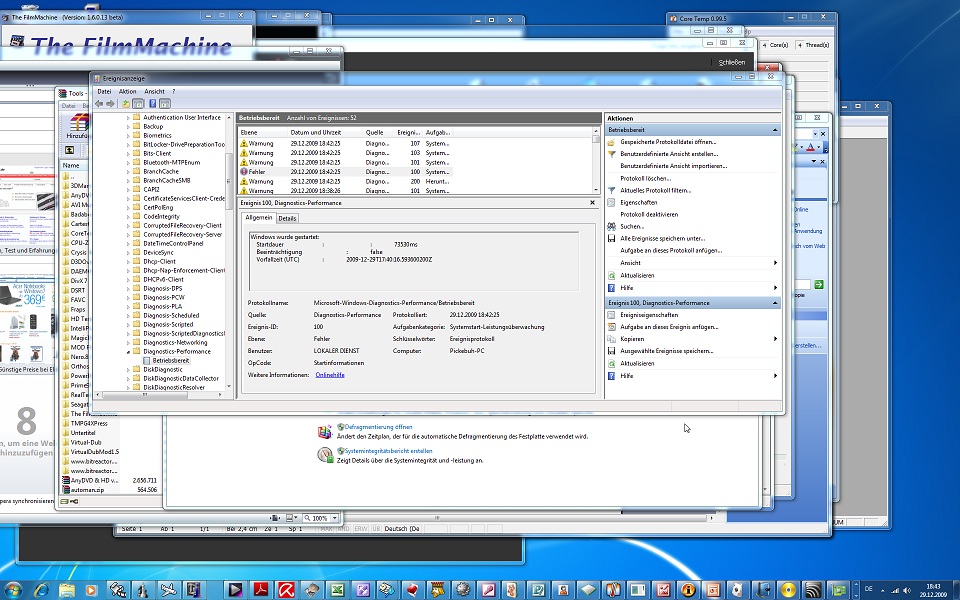Click the Back arrow in Ereignisanzeige toolbar
960x600 pixels.
pos(99,103)
